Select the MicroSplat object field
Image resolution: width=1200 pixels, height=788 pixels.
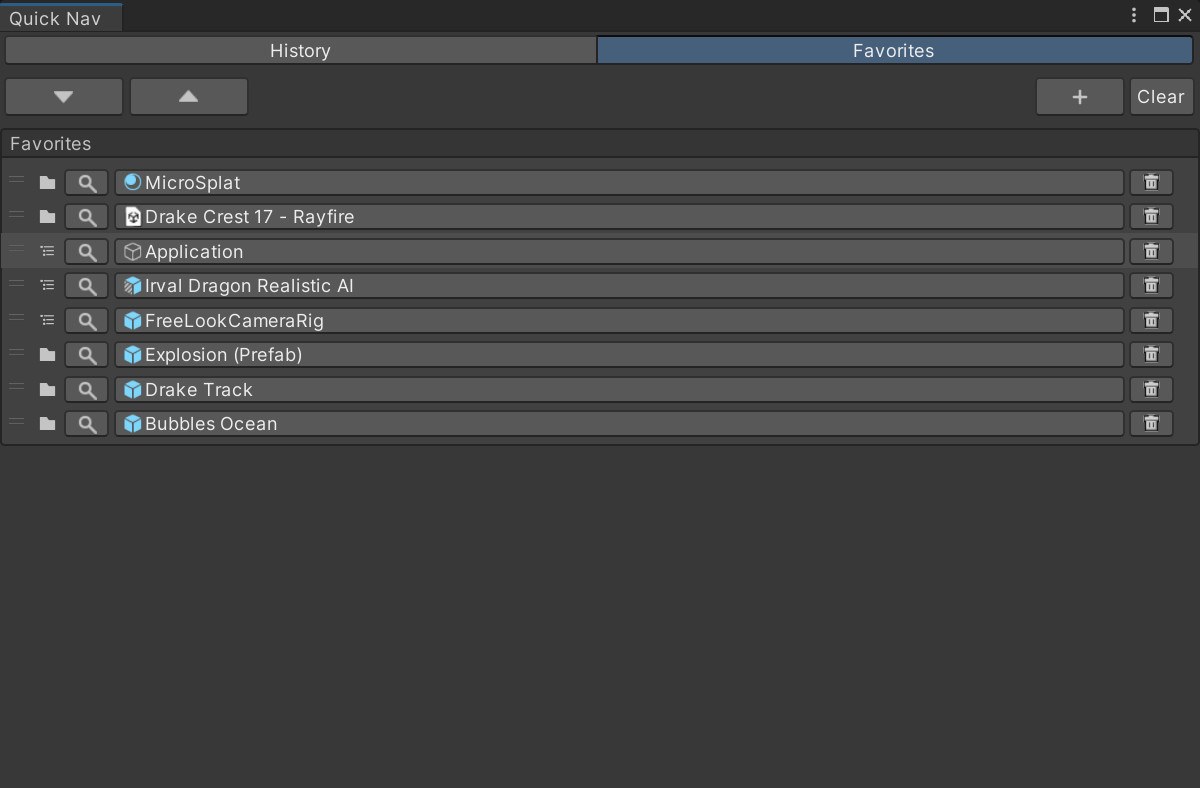point(619,183)
